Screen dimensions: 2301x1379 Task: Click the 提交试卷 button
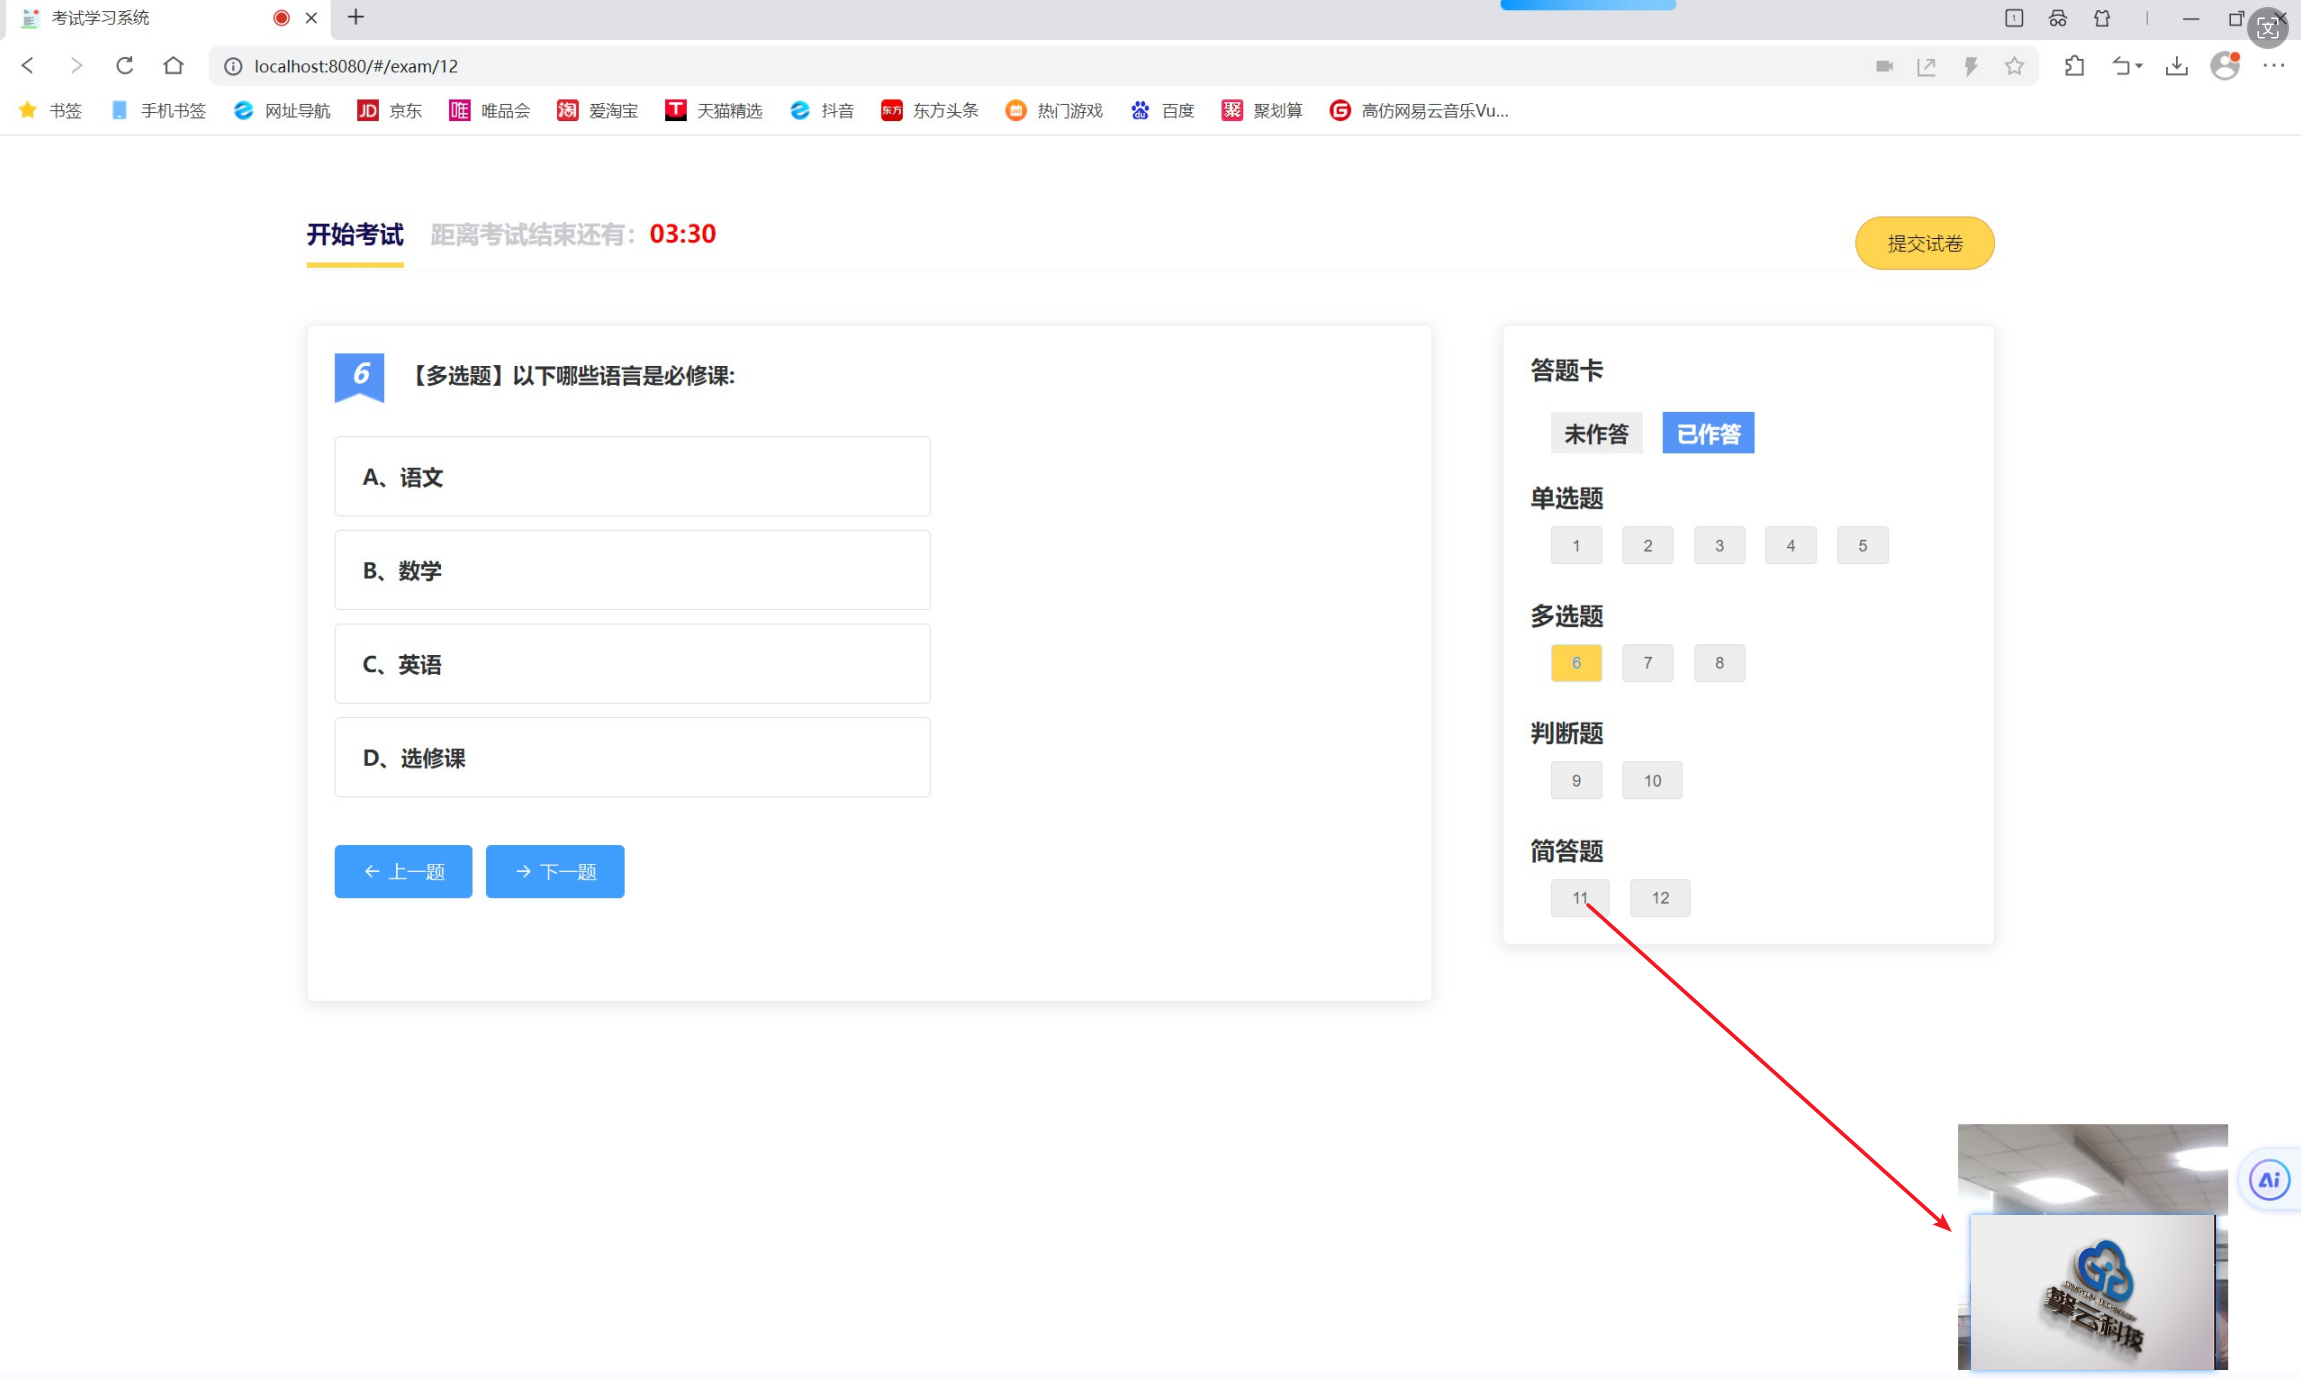point(1924,243)
